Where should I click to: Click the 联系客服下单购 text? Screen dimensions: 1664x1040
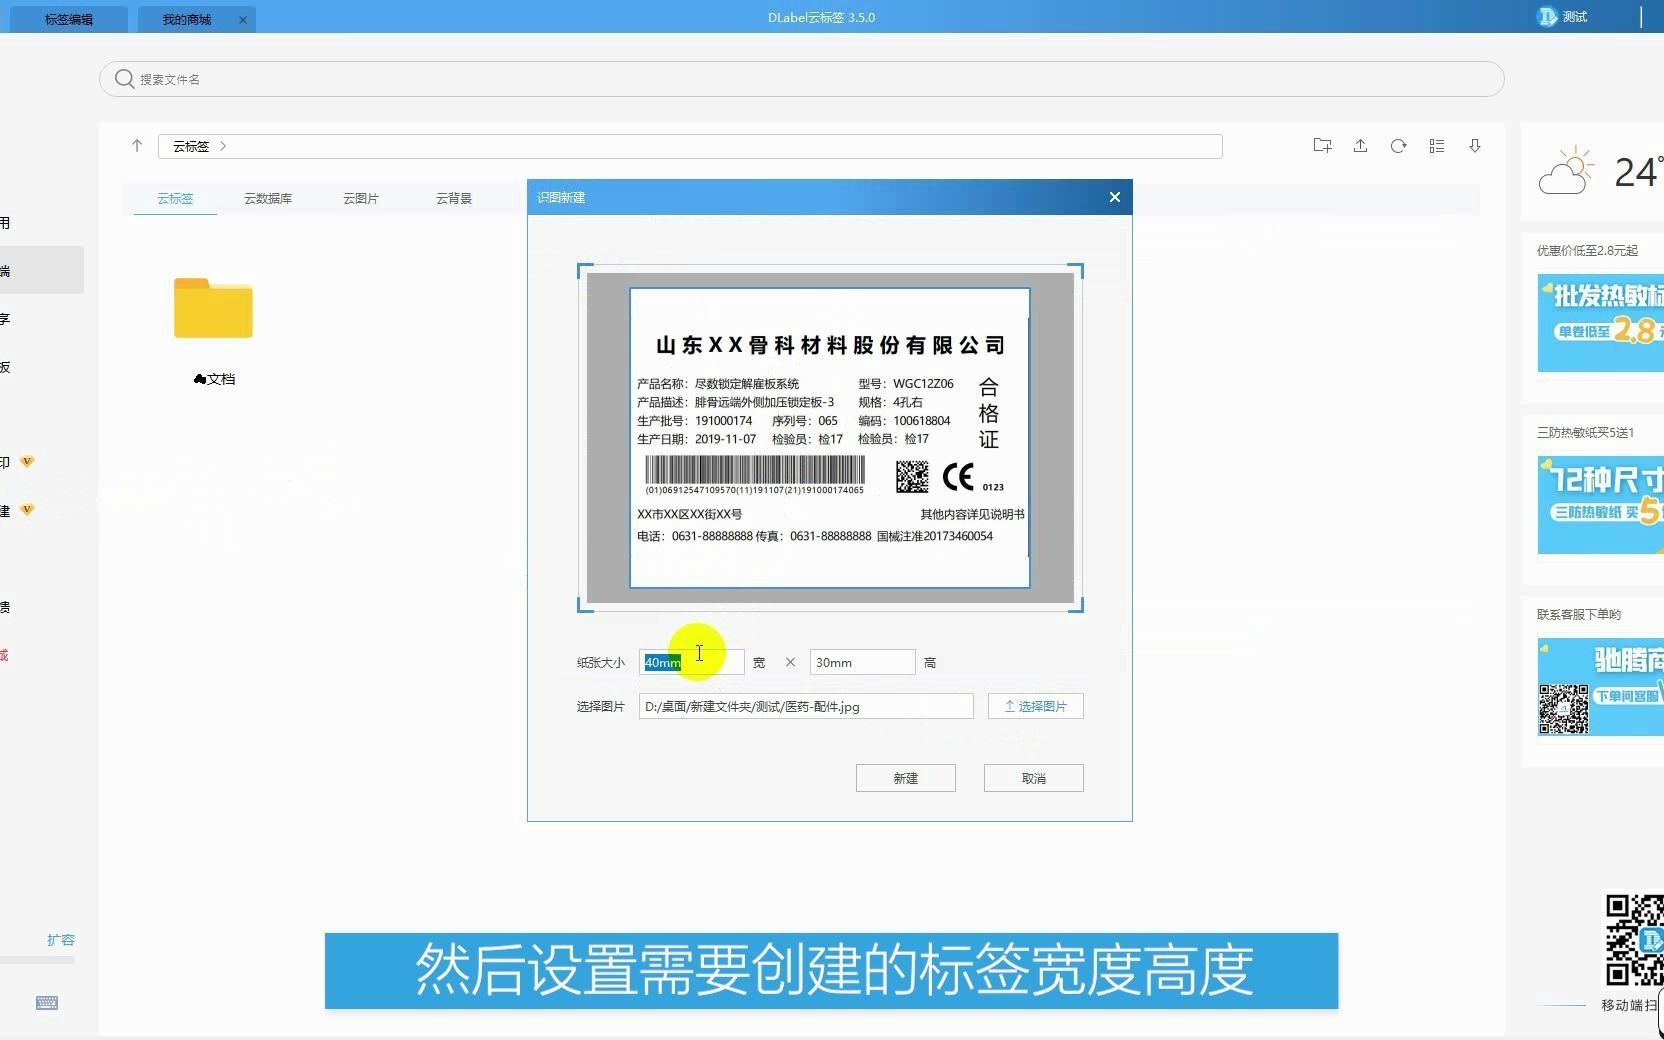pyautogui.click(x=1579, y=614)
